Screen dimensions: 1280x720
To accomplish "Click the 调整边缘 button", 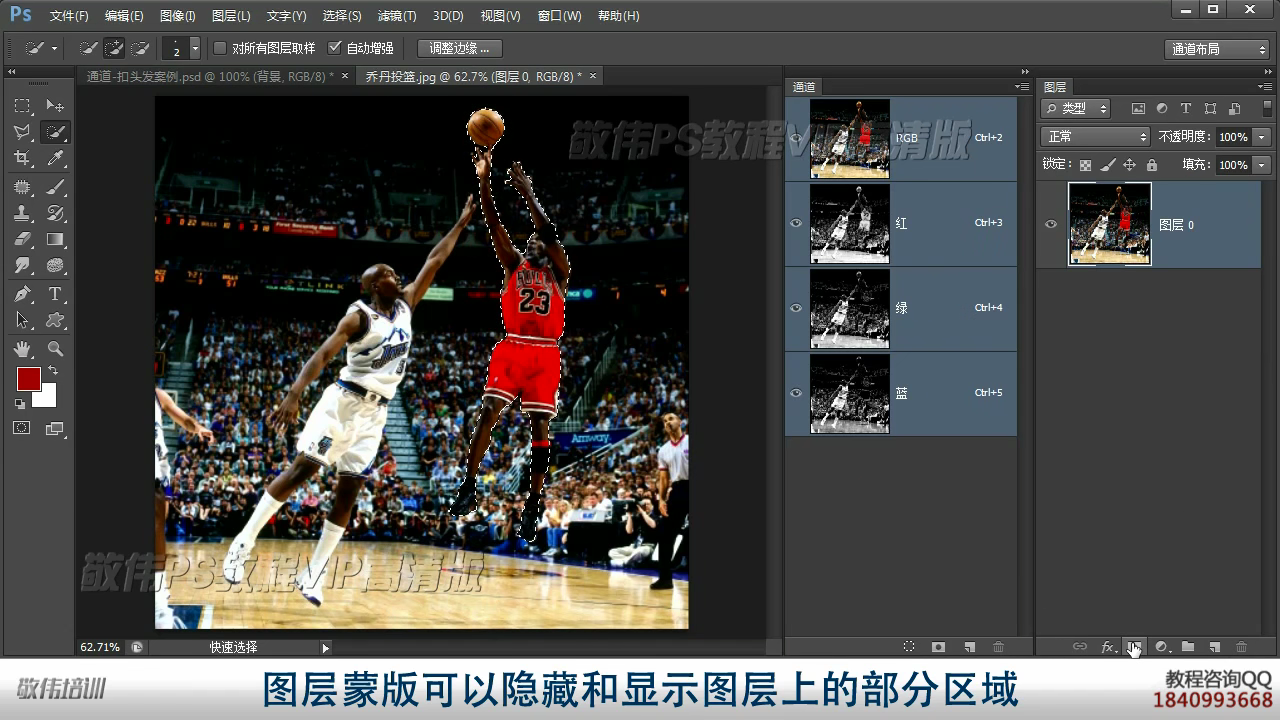I will [460, 48].
